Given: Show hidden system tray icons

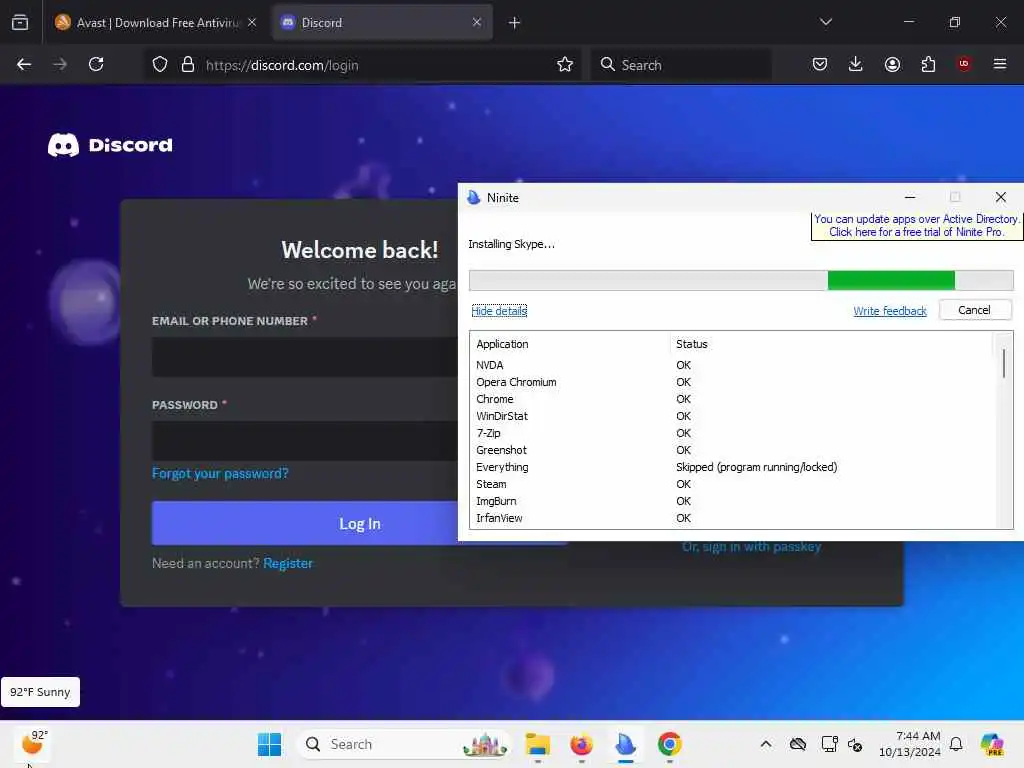Looking at the screenshot, I should pyautogui.click(x=765, y=744).
